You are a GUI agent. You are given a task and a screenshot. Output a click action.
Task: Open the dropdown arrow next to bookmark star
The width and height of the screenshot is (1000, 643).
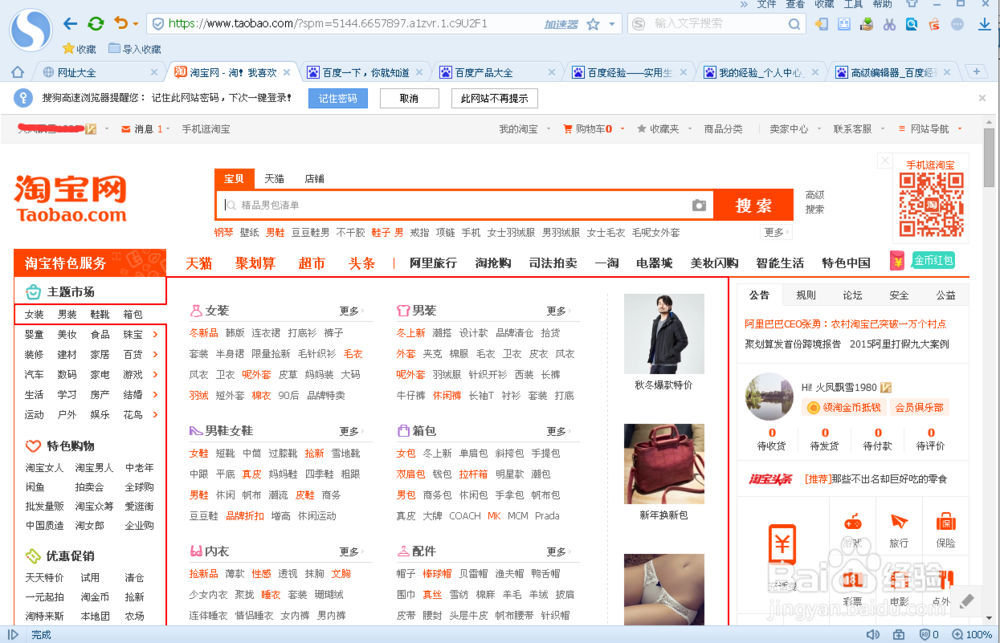[612, 24]
